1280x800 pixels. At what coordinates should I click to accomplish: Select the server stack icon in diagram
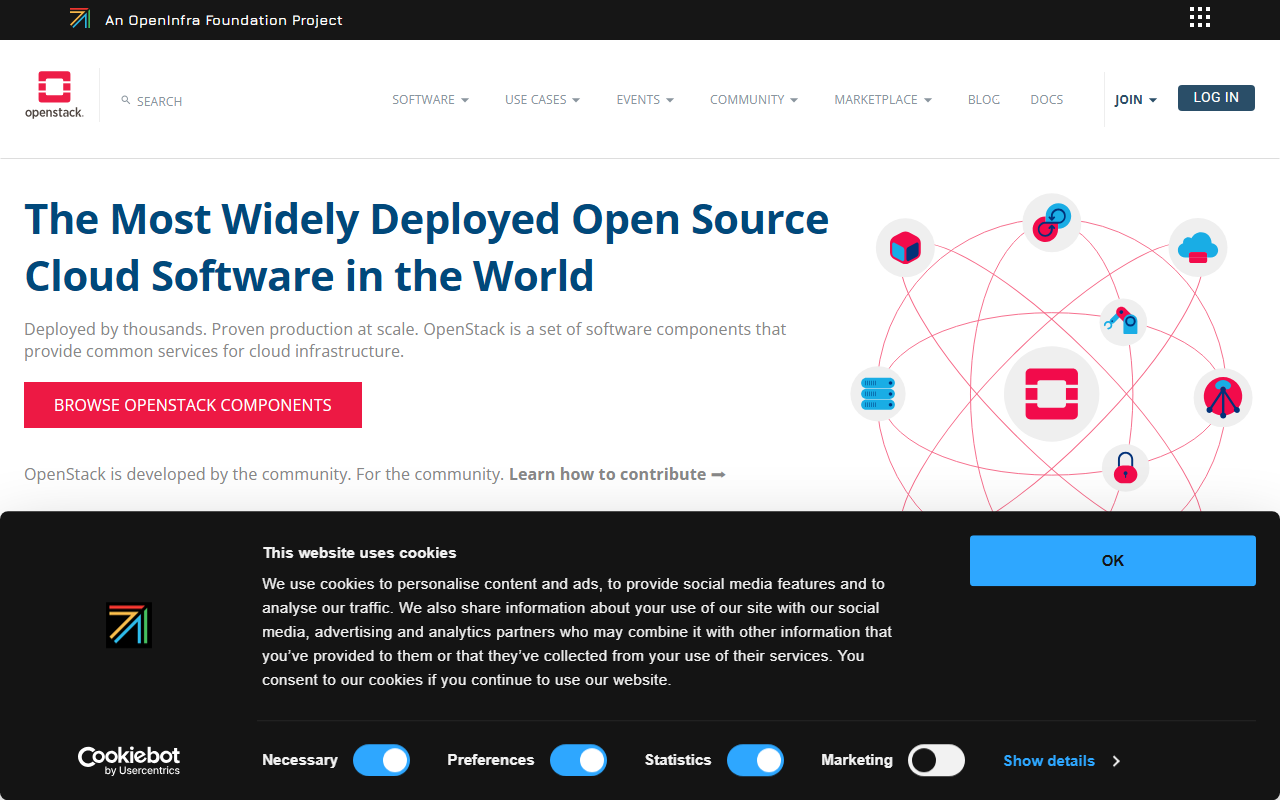coord(877,393)
